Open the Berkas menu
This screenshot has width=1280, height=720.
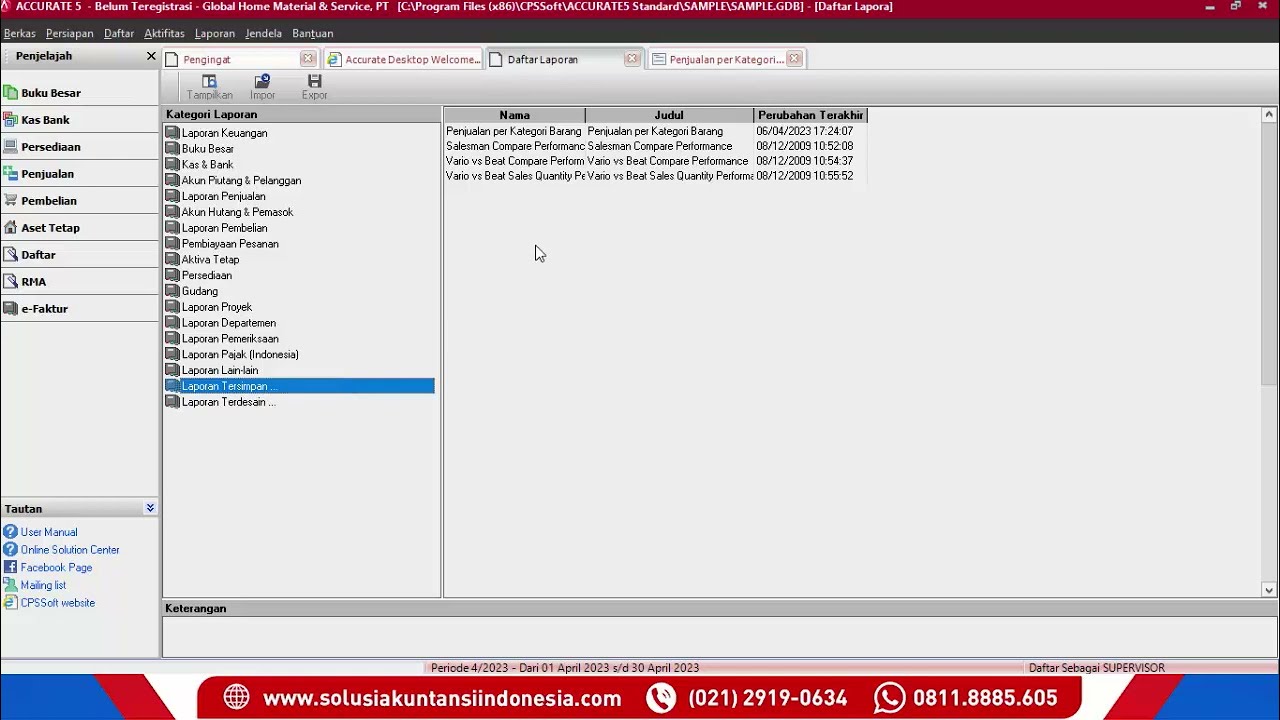[20, 33]
